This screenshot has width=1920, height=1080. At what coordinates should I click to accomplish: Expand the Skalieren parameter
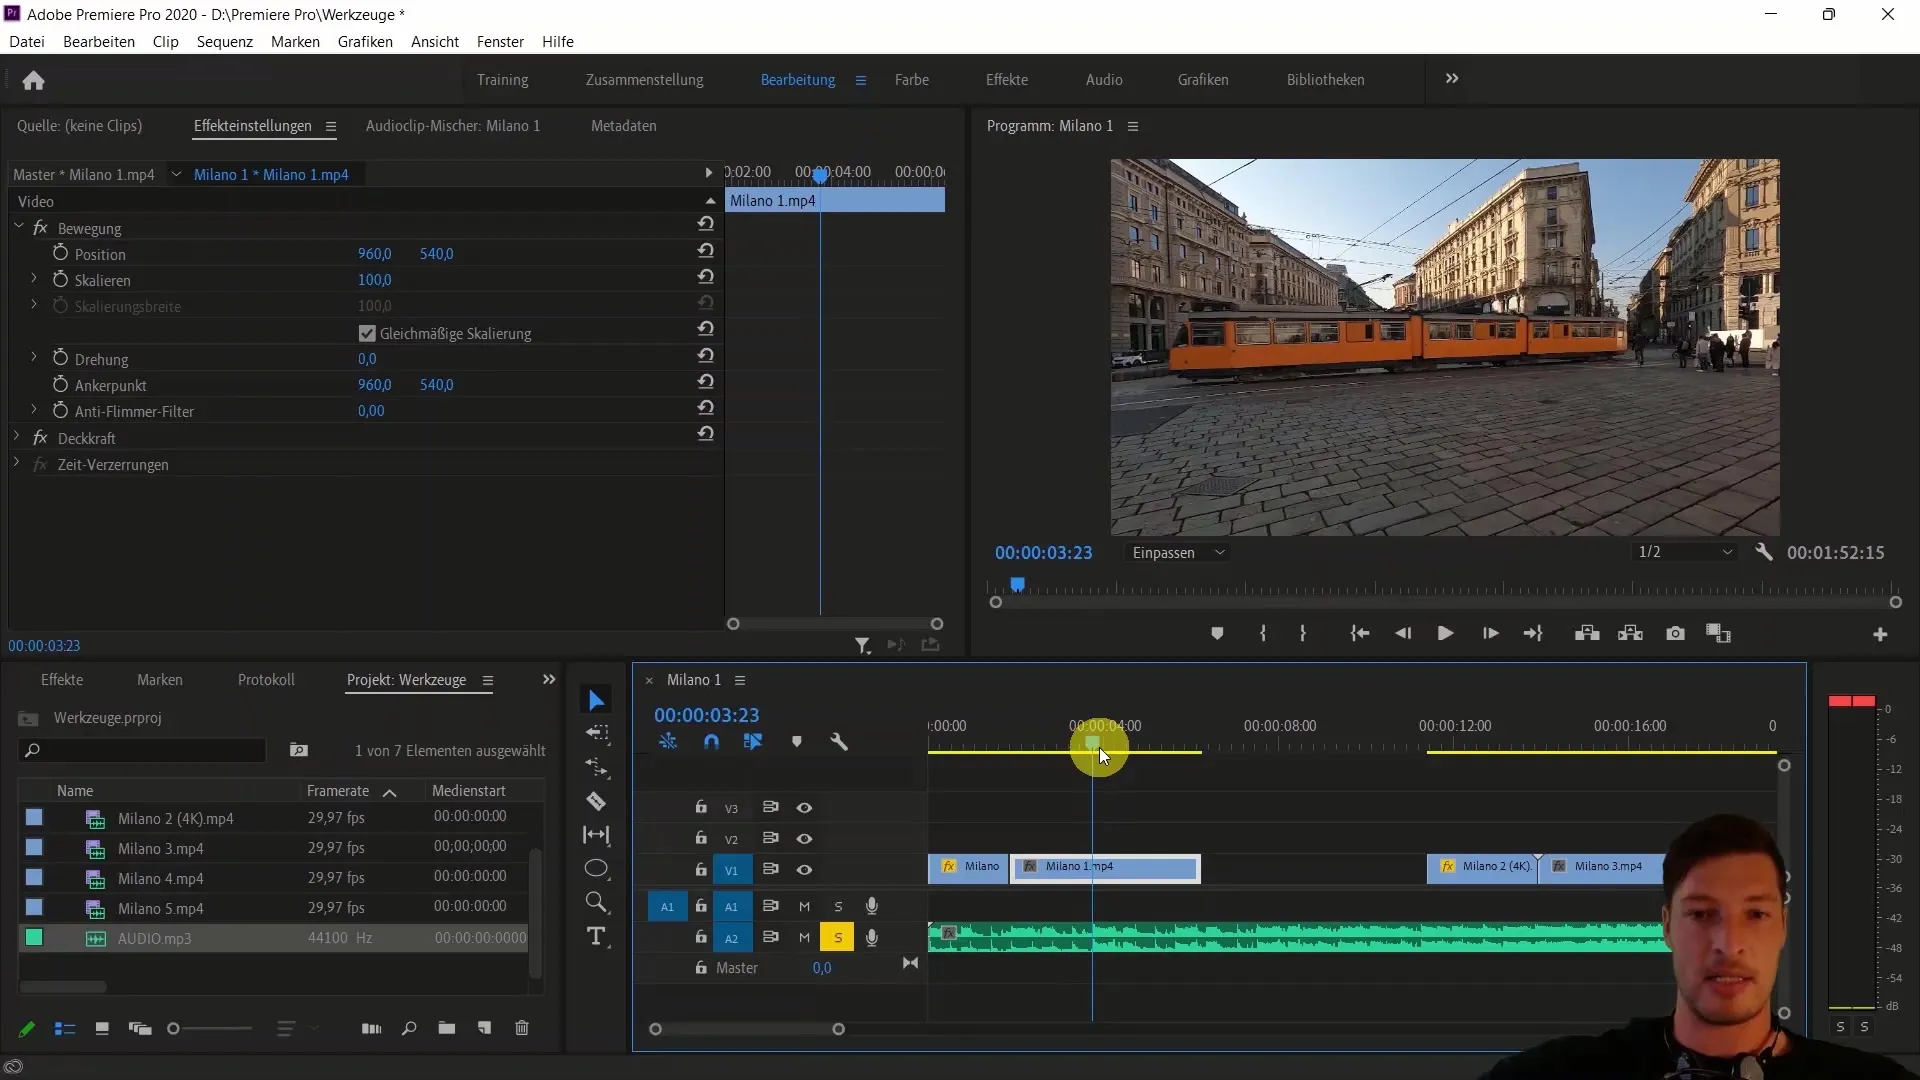pyautogui.click(x=33, y=278)
